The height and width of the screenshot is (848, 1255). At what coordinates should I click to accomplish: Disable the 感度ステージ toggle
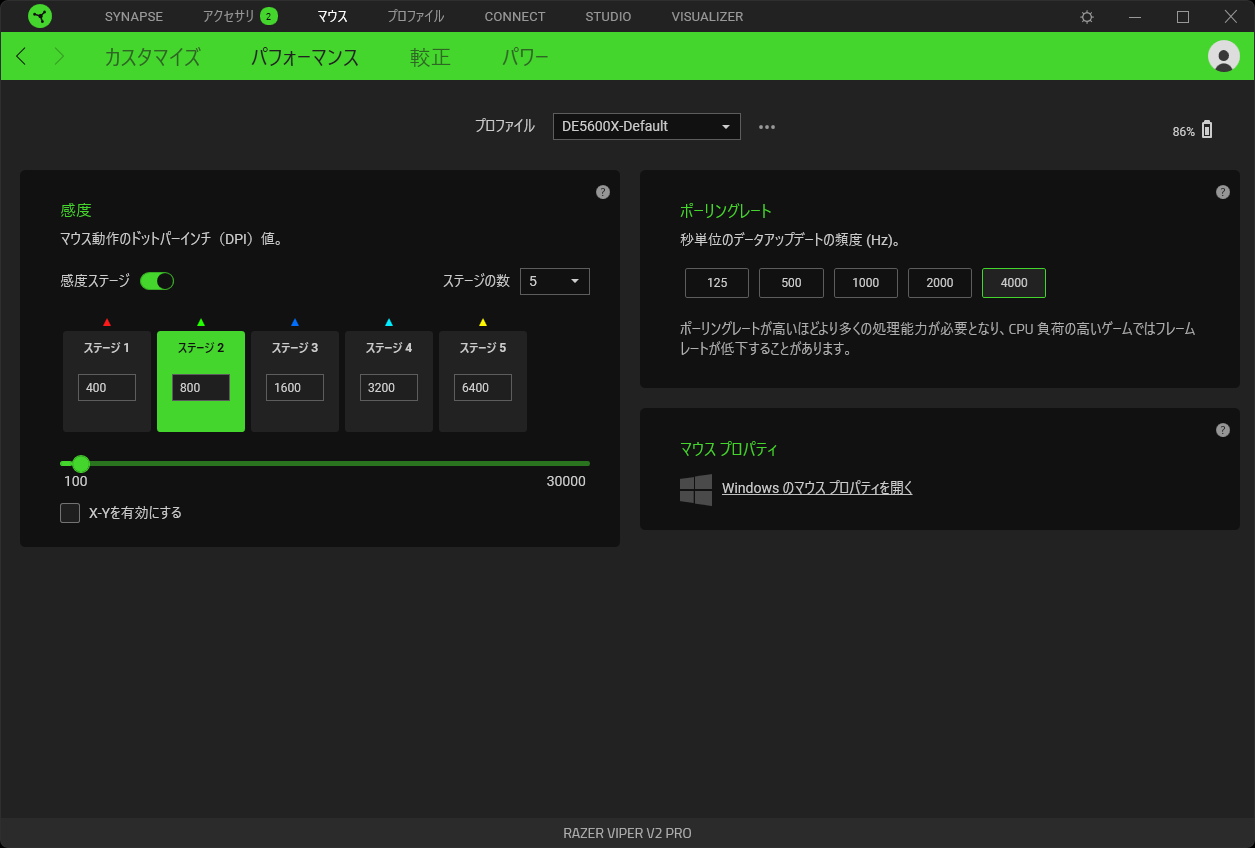(x=157, y=282)
